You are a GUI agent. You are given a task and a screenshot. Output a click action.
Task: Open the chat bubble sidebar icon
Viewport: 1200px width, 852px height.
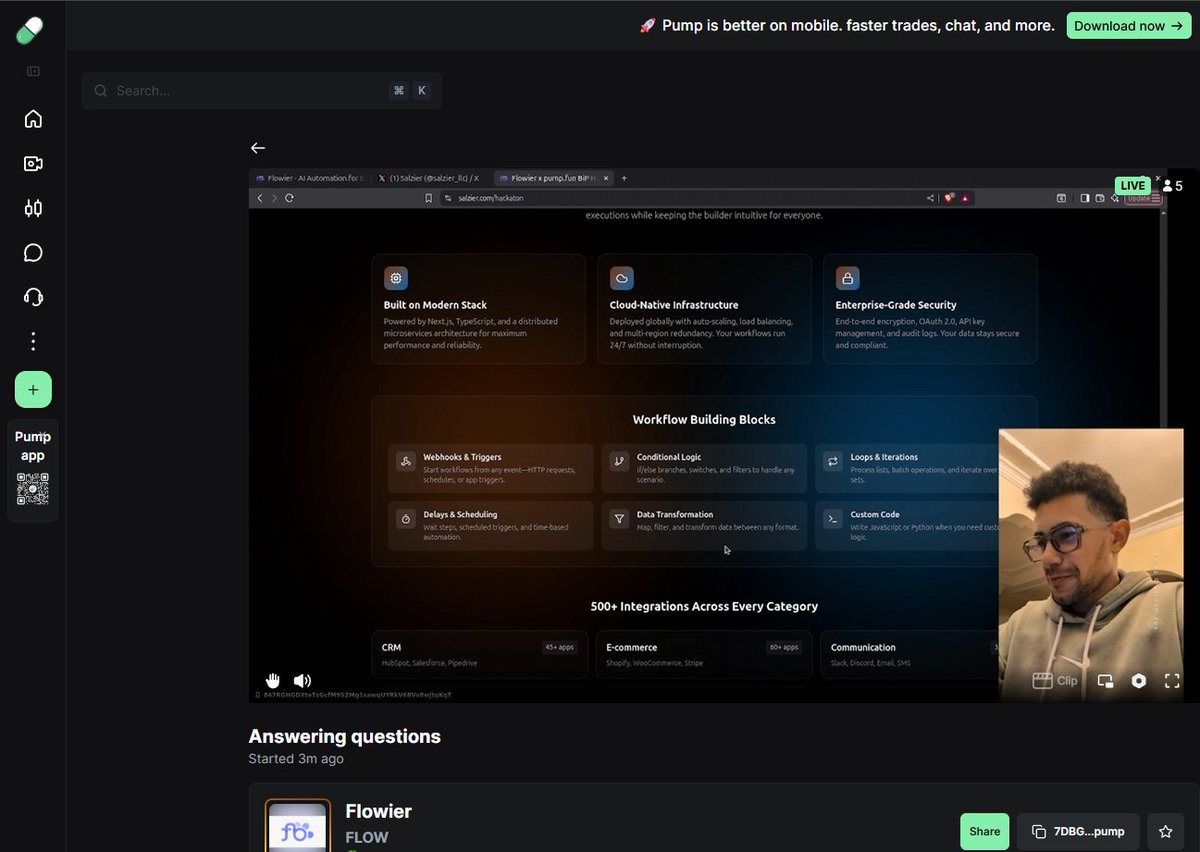(x=33, y=252)
